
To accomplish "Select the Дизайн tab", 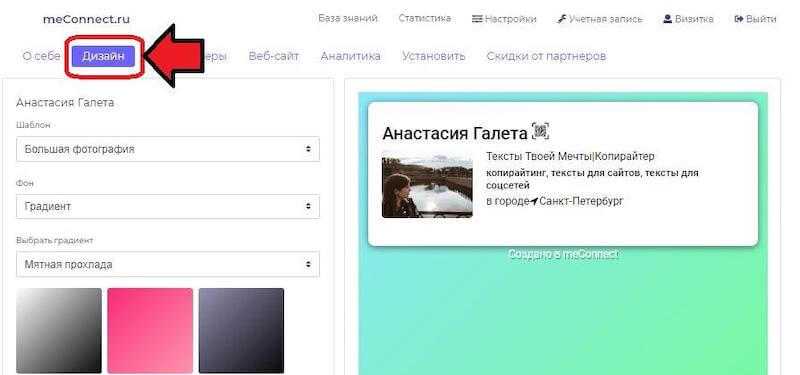I will [x=104, y=56].
